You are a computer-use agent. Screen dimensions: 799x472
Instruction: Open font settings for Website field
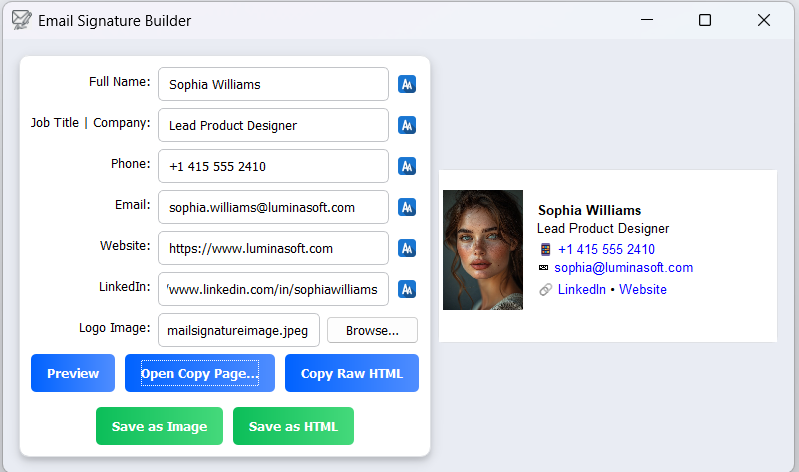407,248
